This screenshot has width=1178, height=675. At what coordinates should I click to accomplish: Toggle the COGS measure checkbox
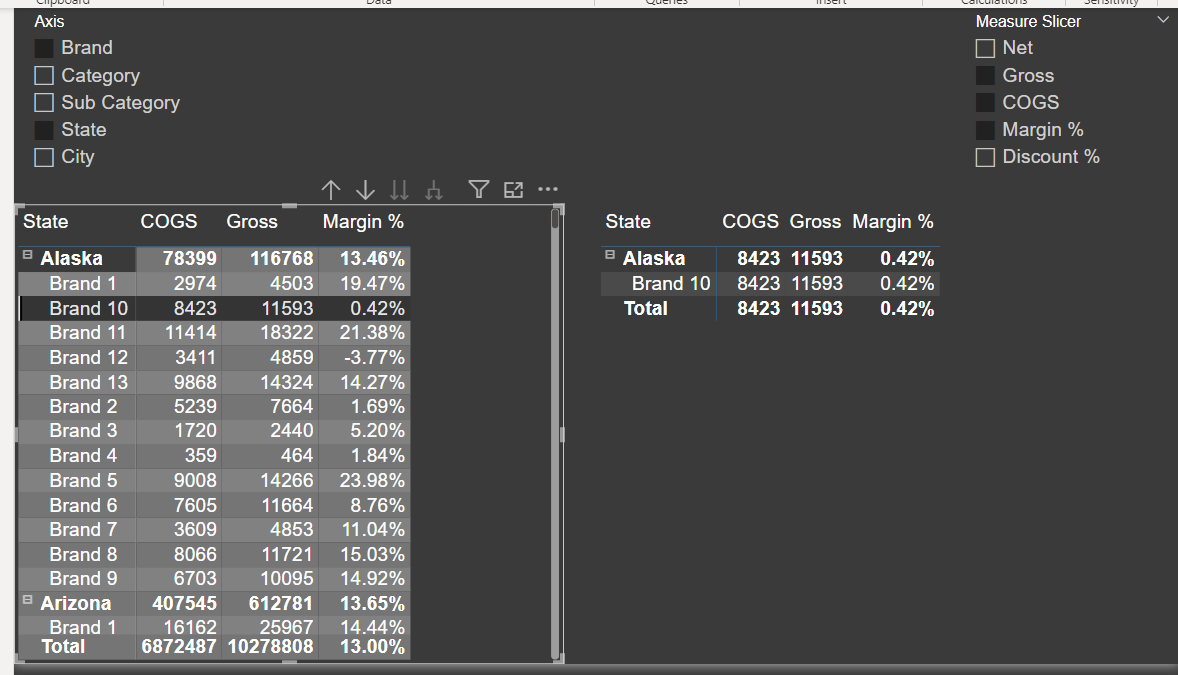(985, 103)
